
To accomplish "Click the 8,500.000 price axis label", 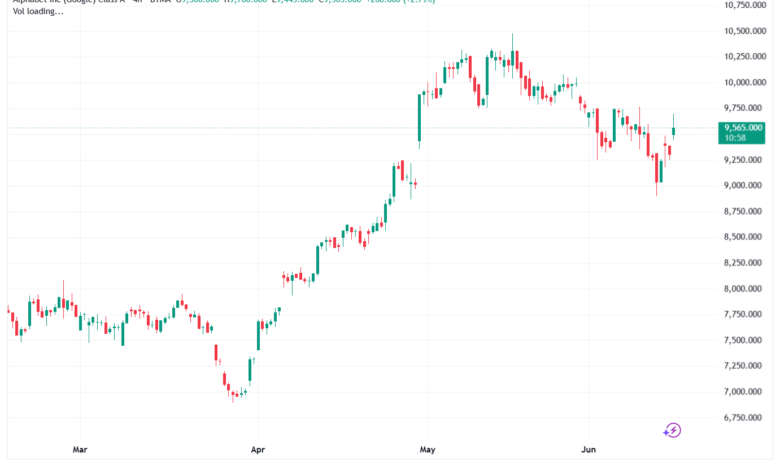I will coord(743,237).
